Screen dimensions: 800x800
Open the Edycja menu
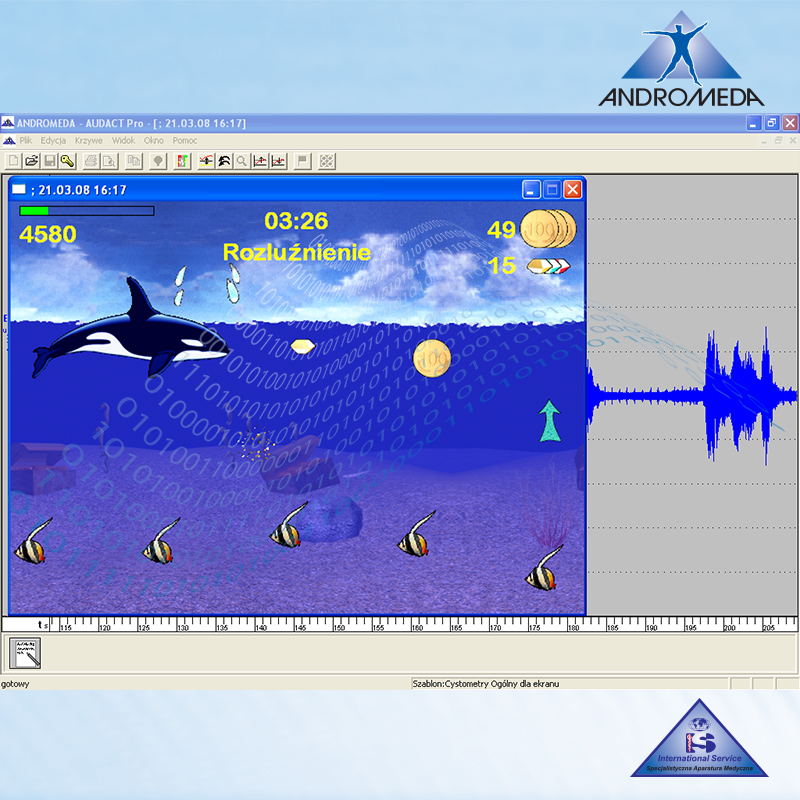(53, 141)
